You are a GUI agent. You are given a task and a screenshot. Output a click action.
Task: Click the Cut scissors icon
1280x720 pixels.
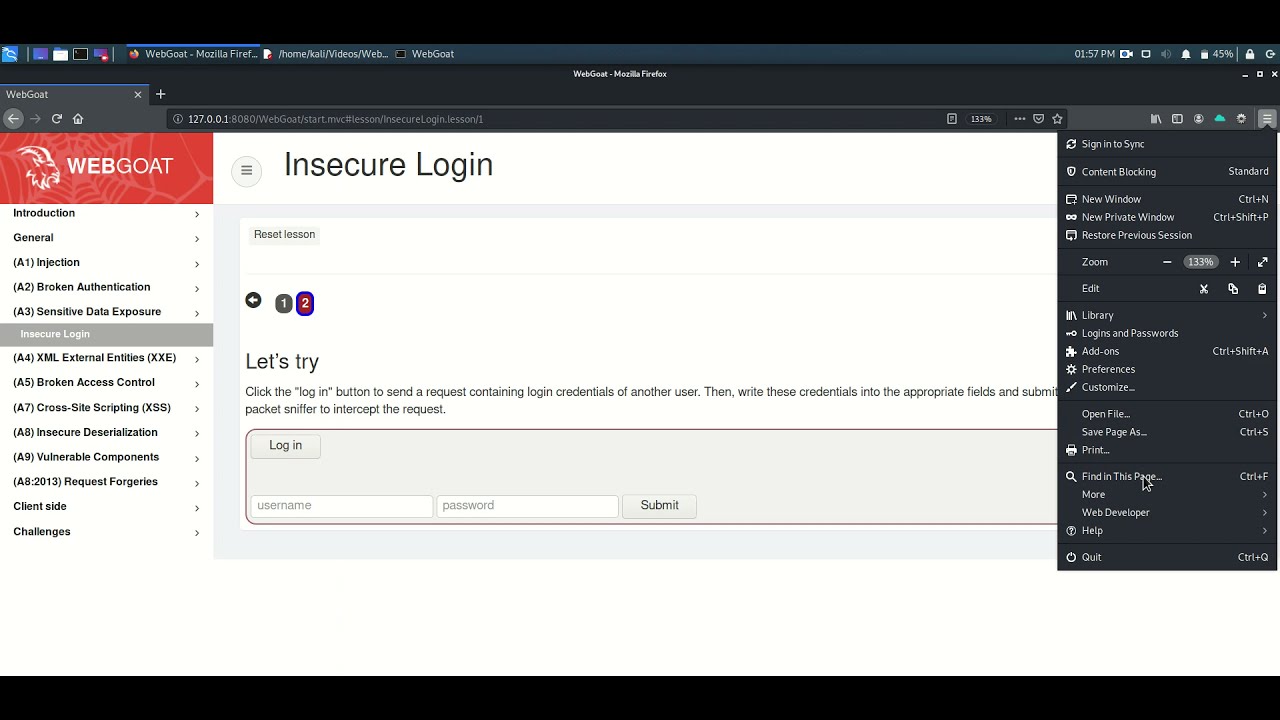[x=1204, y=289]
